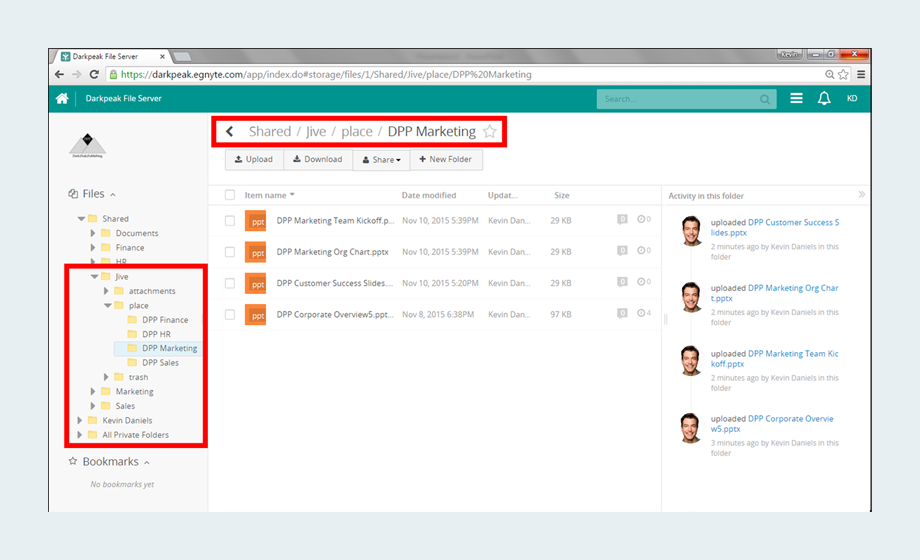Image resolution: width=920 pixels, height=560 pixels.
Task: Switch to the Darkpeak File Server browser tab
Action: 110,56
